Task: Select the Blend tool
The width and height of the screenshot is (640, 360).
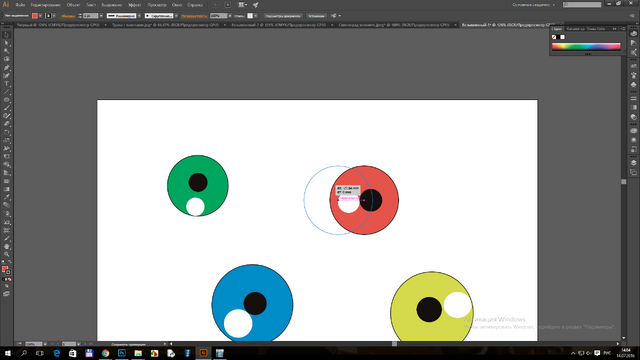Action: (x=6, y=206)
